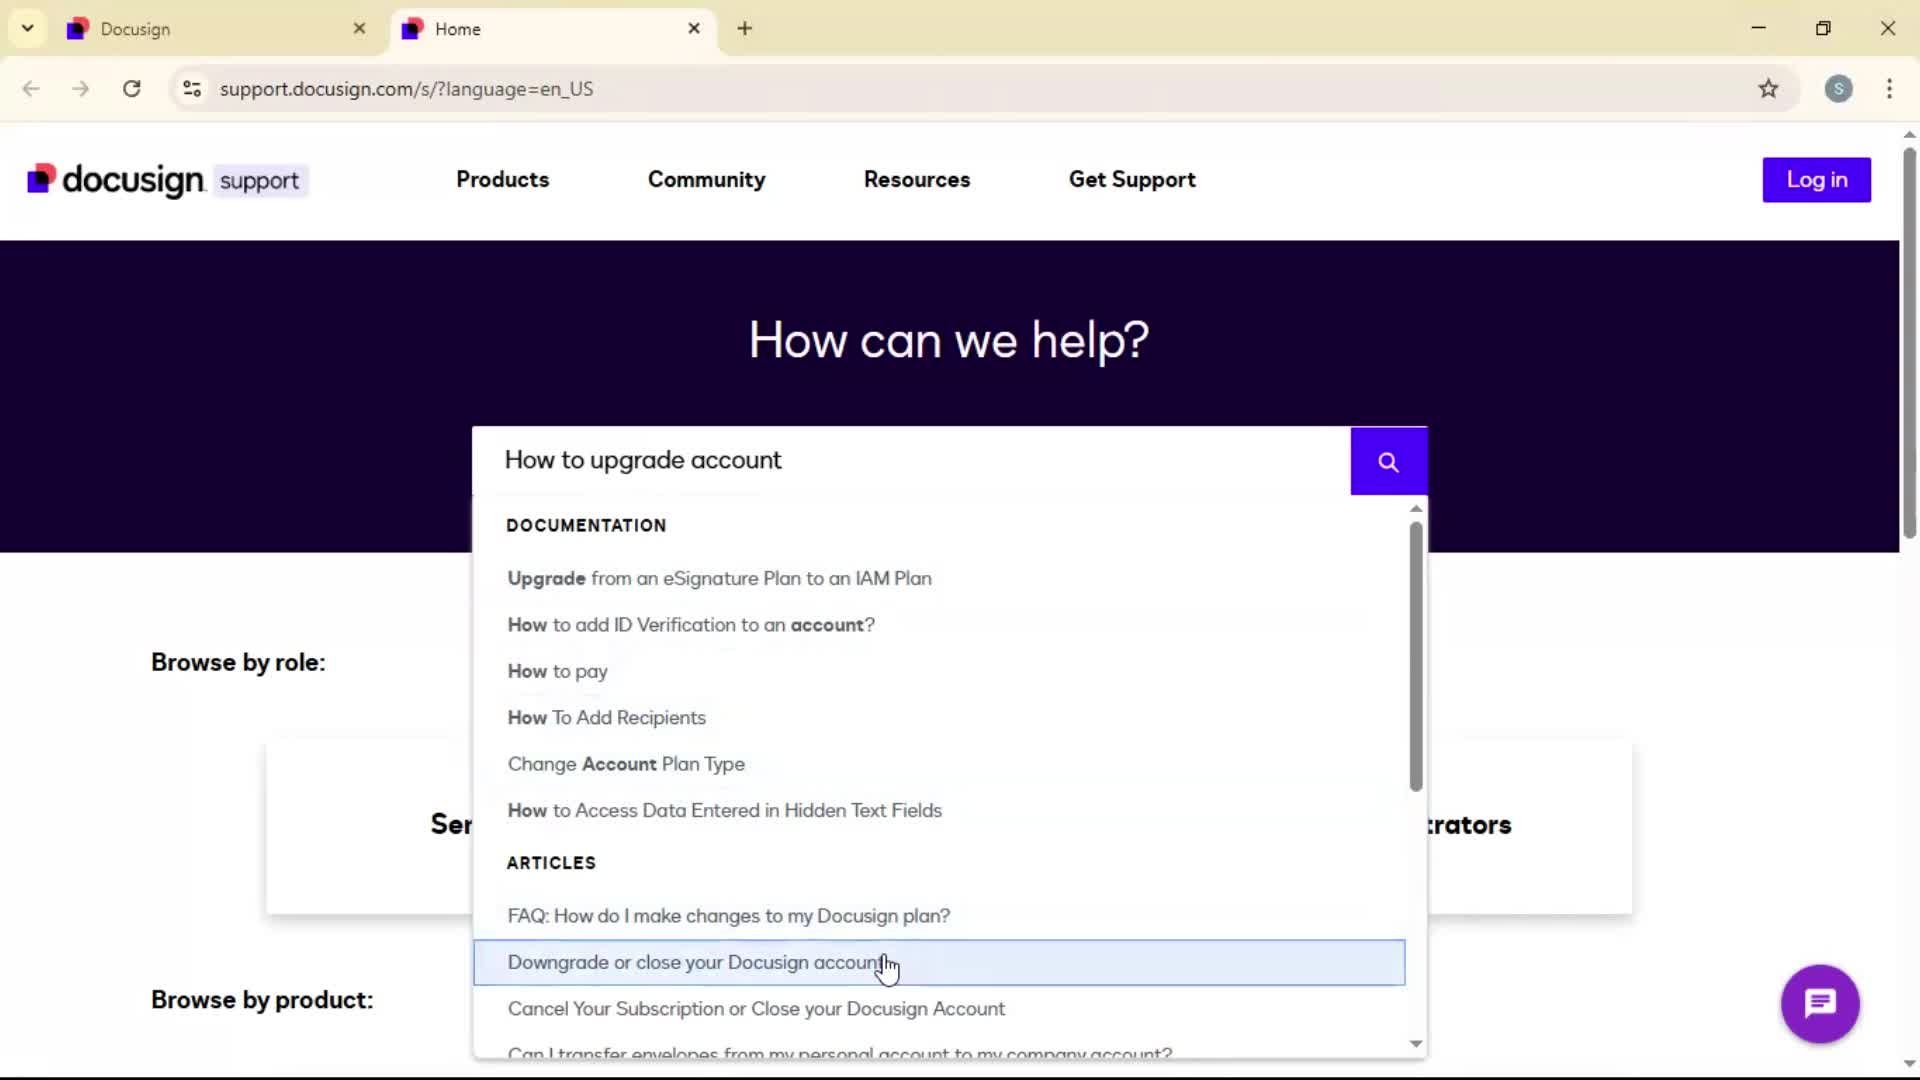
Task: Switch to the Home tab
Action: (553, 29)
